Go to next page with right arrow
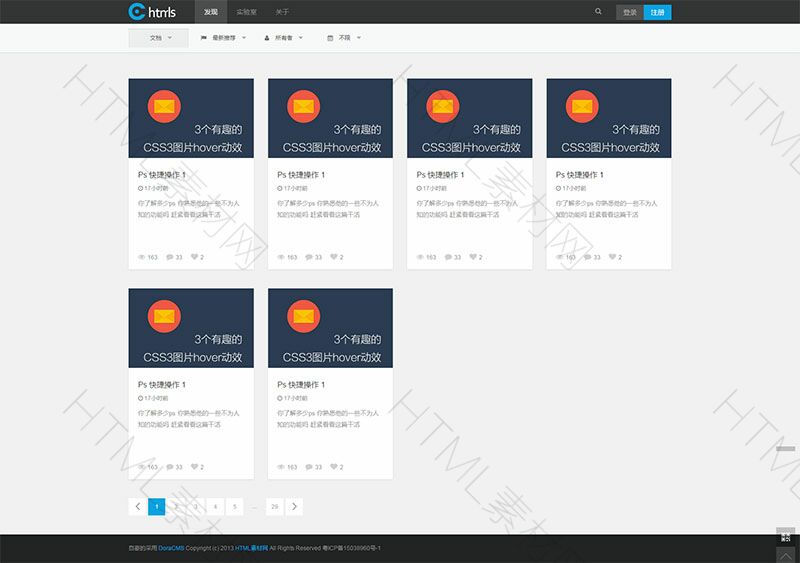Image resolution: width=800 pixels, height=563 pixels. tap(294, 507)
